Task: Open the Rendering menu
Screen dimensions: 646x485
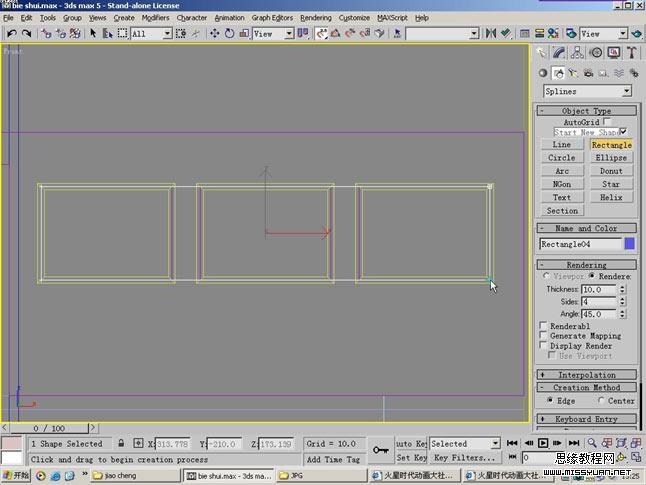Action: point(316,18)
